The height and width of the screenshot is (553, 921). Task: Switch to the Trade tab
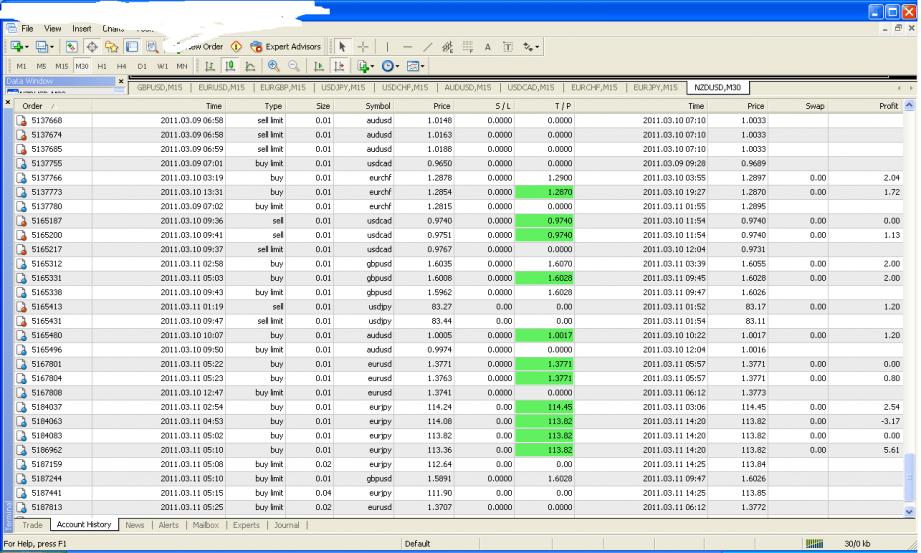(x=32, y=524)
